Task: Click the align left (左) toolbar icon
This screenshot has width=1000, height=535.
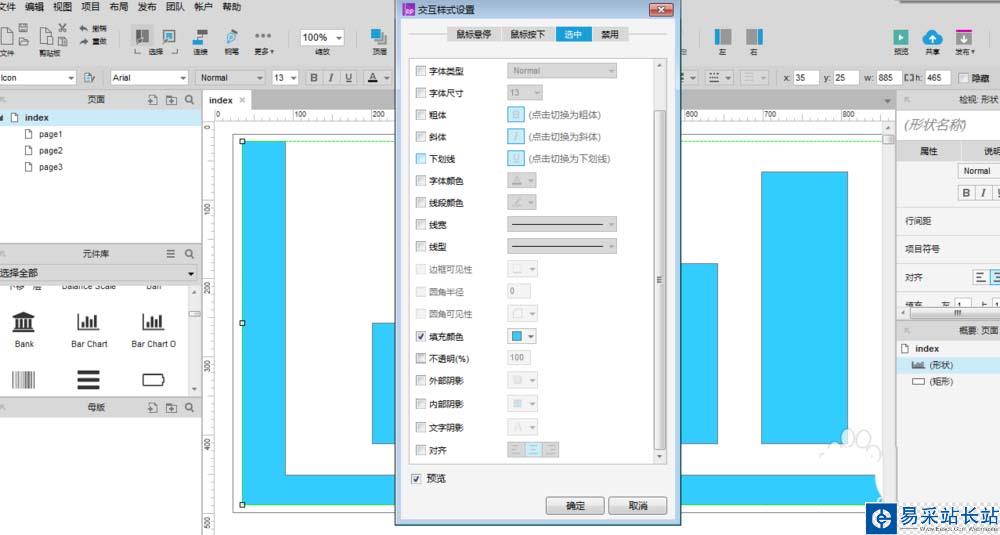Action: click(x=723, y=37)
